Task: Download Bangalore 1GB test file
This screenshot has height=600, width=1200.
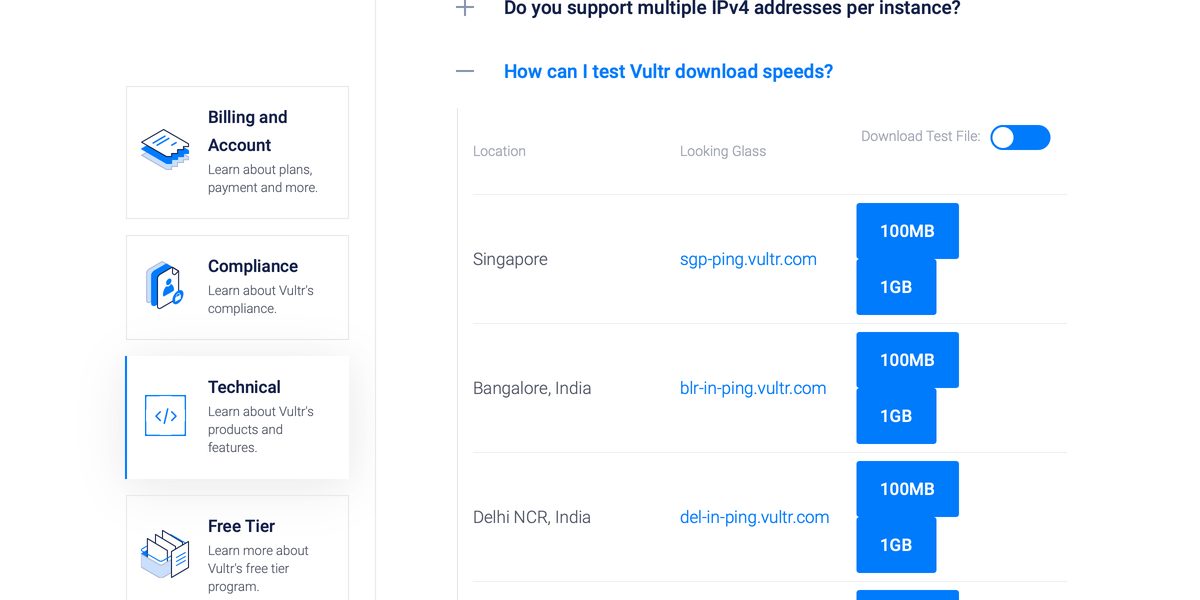Action: pyautogui.click(x=896, y=416)
